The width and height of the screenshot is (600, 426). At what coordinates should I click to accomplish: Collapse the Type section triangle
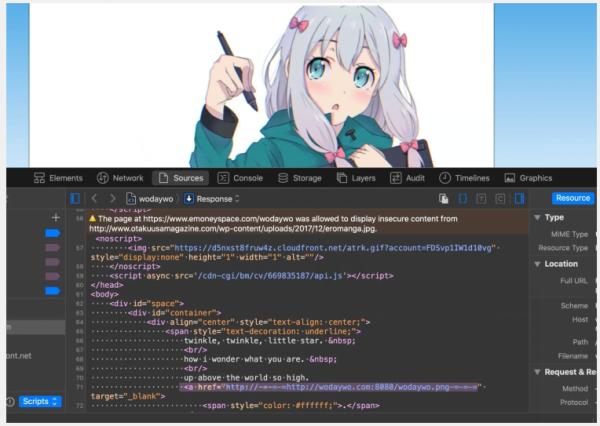pos(537,217)
